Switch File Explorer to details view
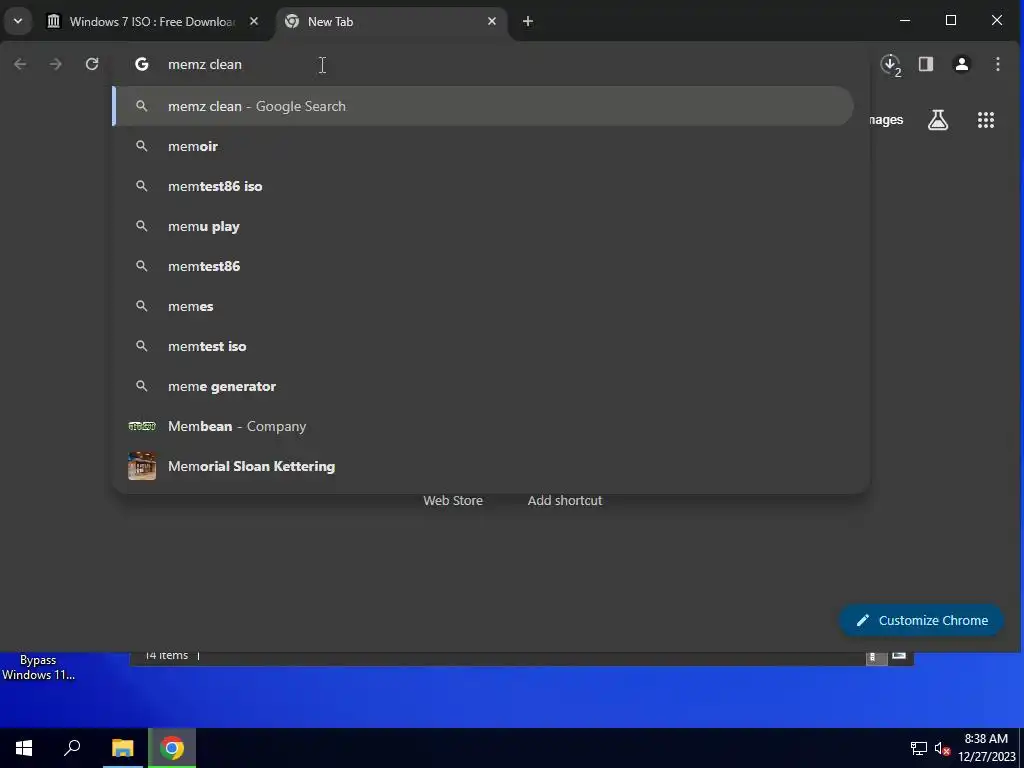This screenshot has height=768, width=1024. pos(876,657)
